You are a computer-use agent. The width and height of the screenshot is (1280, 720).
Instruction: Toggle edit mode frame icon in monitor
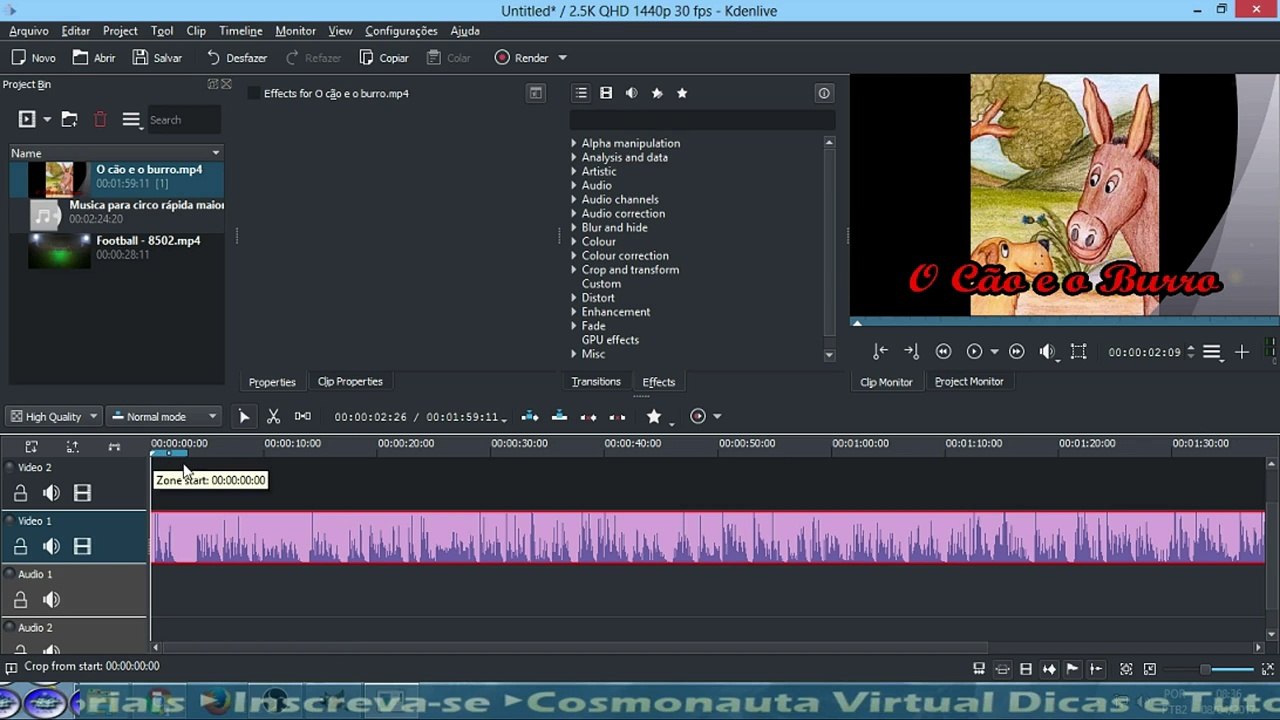(1078, 351)
